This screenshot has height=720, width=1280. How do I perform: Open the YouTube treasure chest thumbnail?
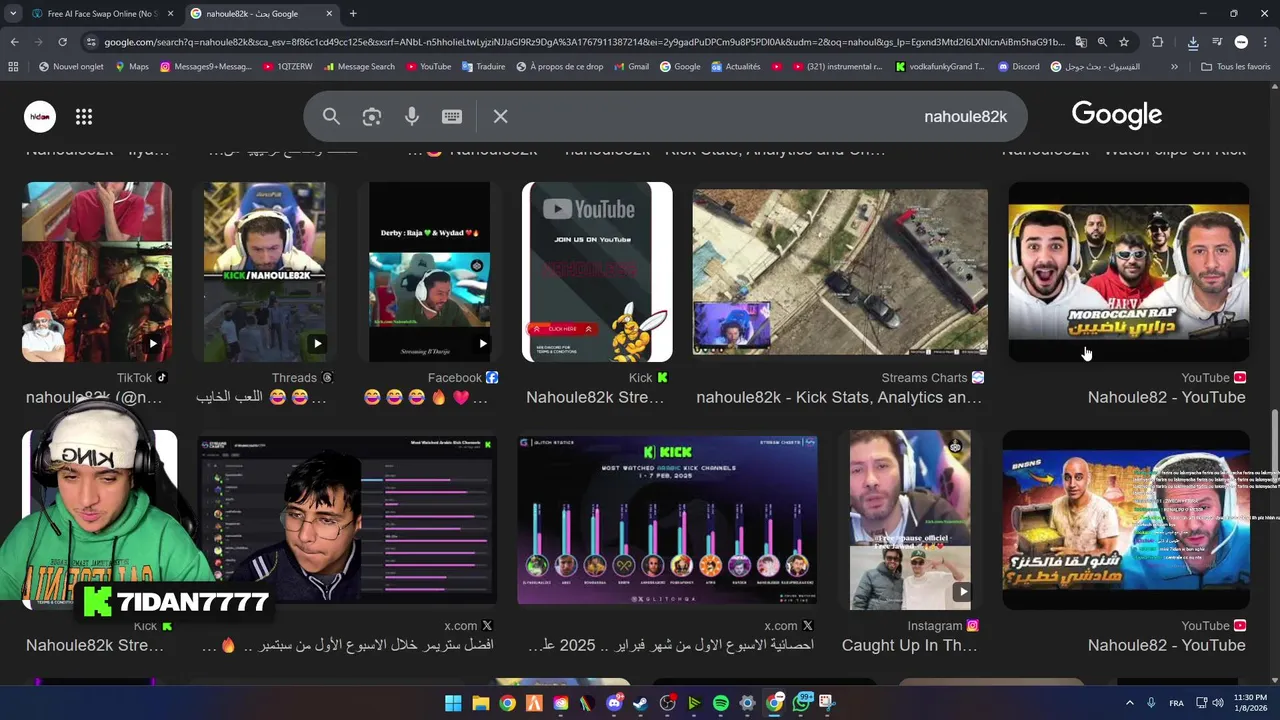1126,520
